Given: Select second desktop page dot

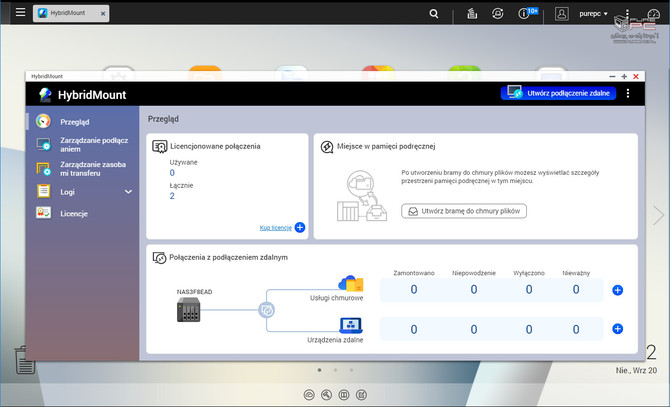Looking at the screenshot, I should coord(335,370).
